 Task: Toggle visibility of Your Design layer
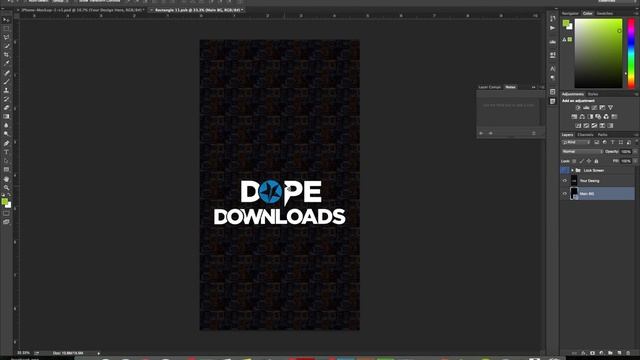point(565,180)
